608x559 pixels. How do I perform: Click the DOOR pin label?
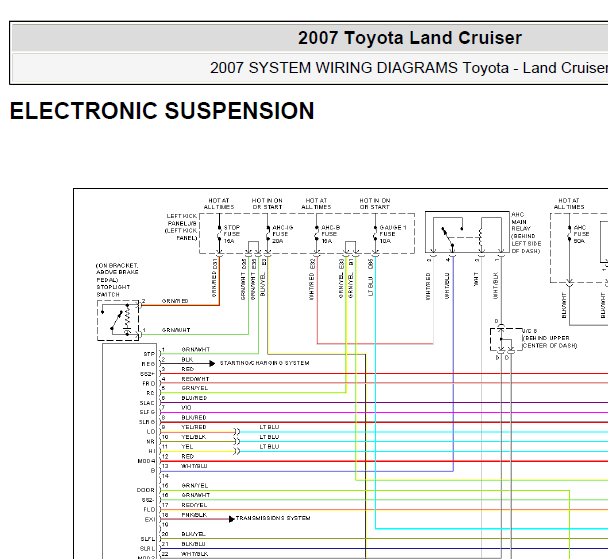(x=146, y=490)
